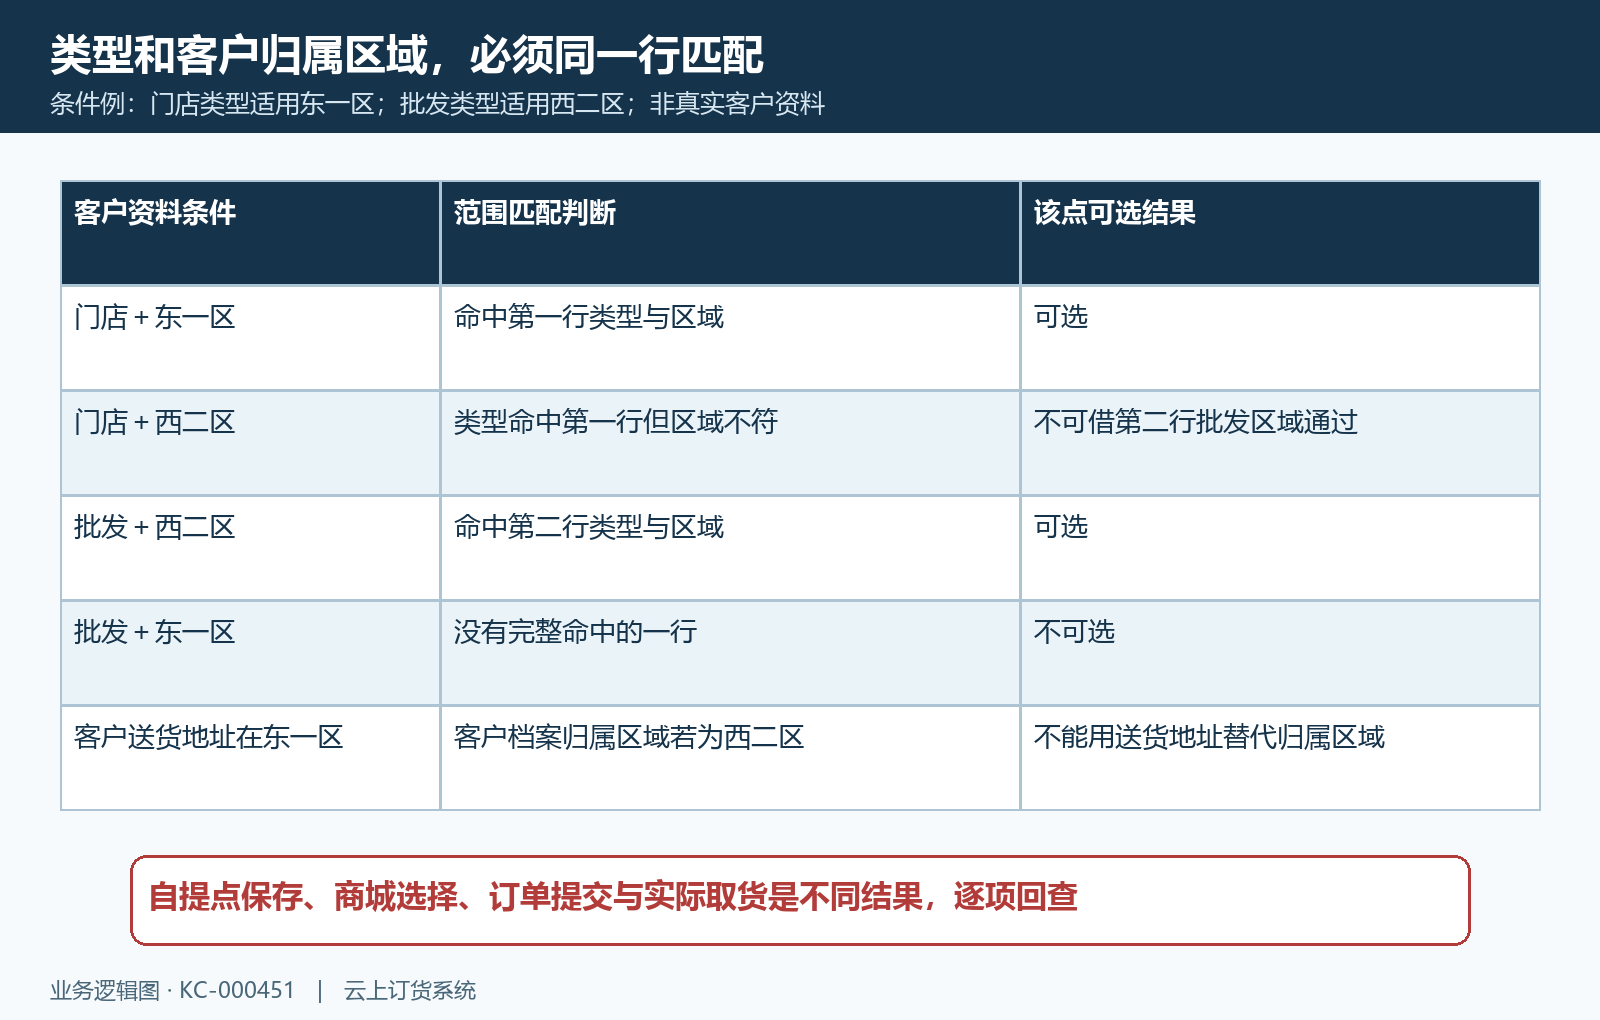Click the column header 该点可选结果
Viewport: 1600px width, 1020px height.
click(x=1280, y=233)
